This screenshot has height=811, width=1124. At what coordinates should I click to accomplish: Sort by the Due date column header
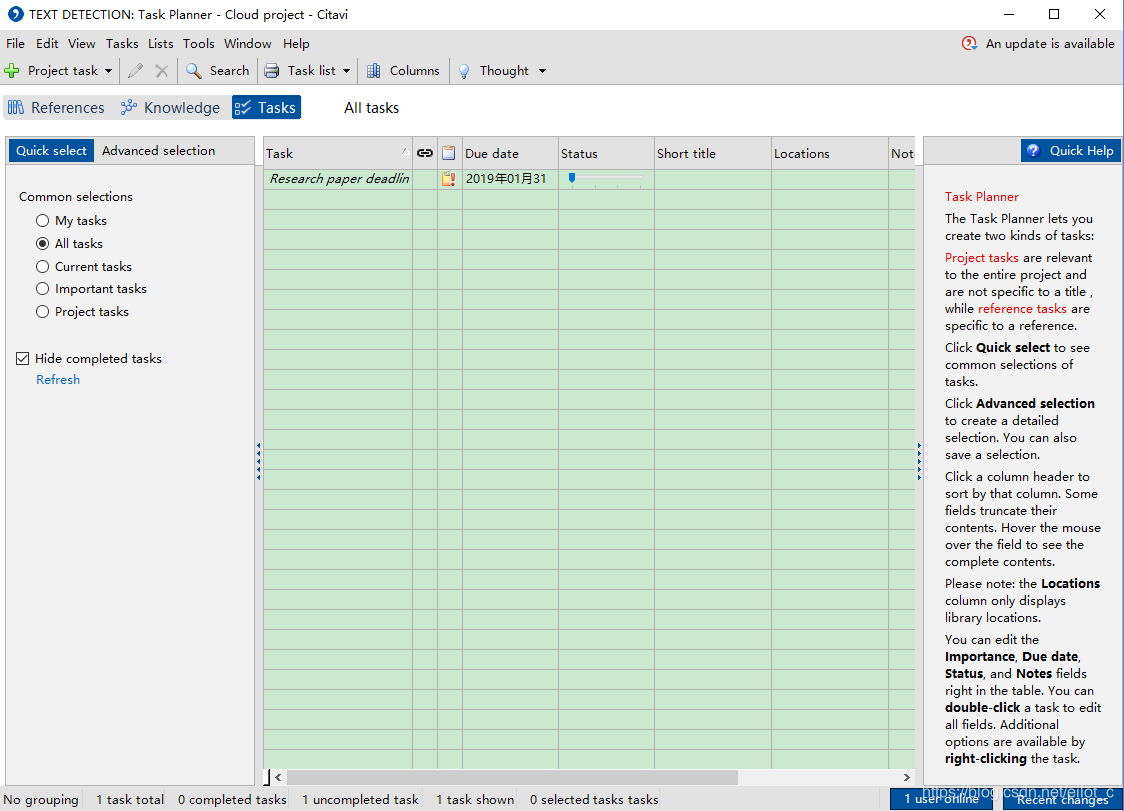coord(510,153)
